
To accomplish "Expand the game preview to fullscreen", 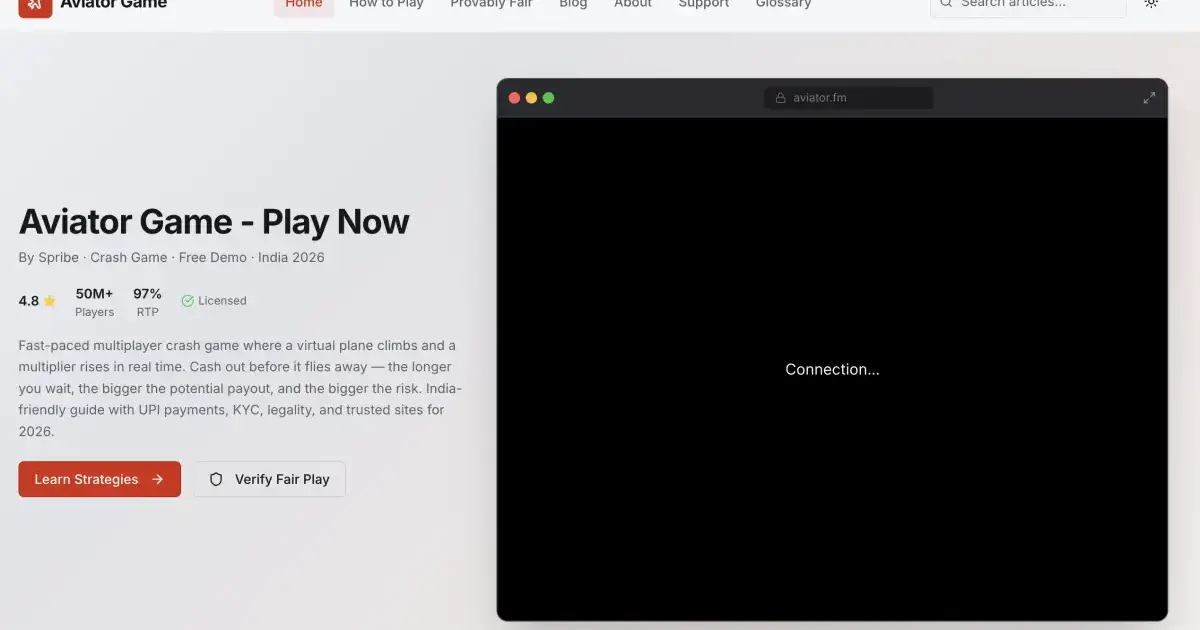I will tap(1149, 98).
